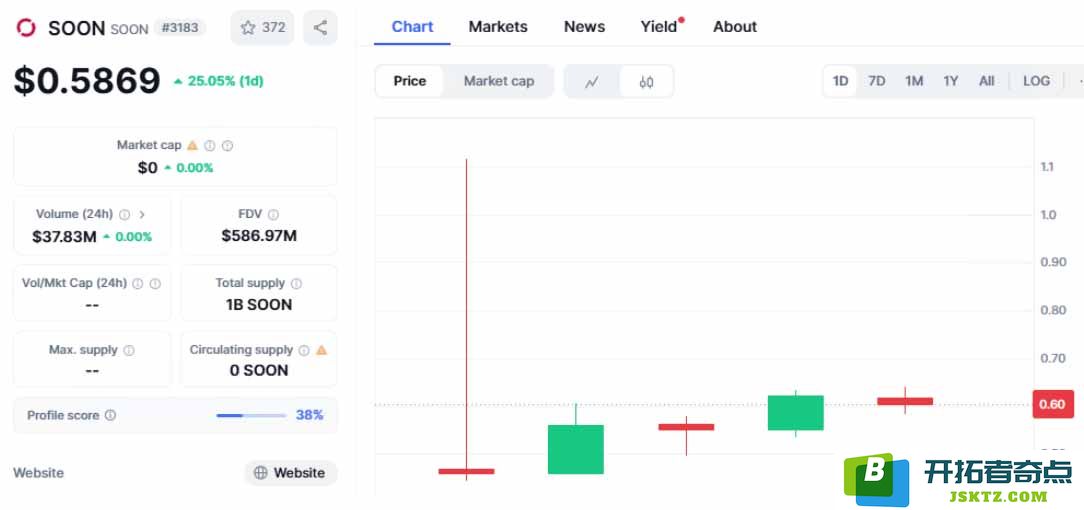Select the candlestick chart view icon
Image resolution: width=1084 pixels, height=510 pixels.
pyautogui.click(x=646, y=82)
